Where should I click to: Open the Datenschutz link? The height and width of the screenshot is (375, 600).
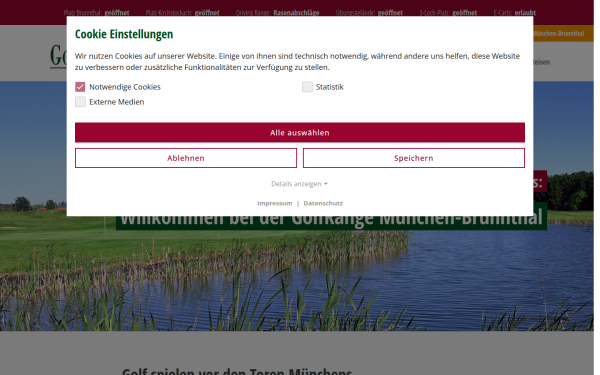pos(323,203)
